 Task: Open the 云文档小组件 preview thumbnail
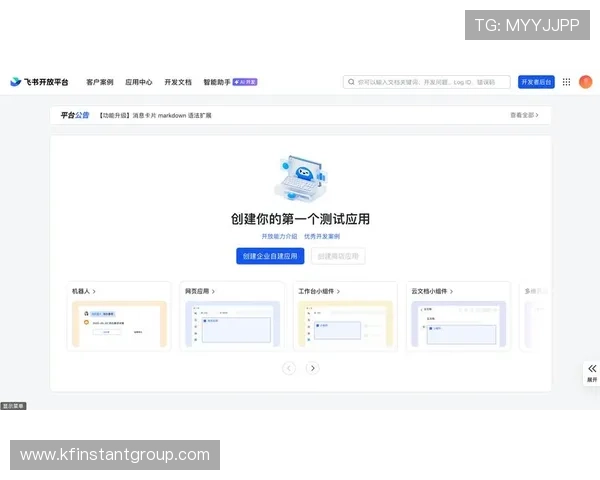point(458,324)
